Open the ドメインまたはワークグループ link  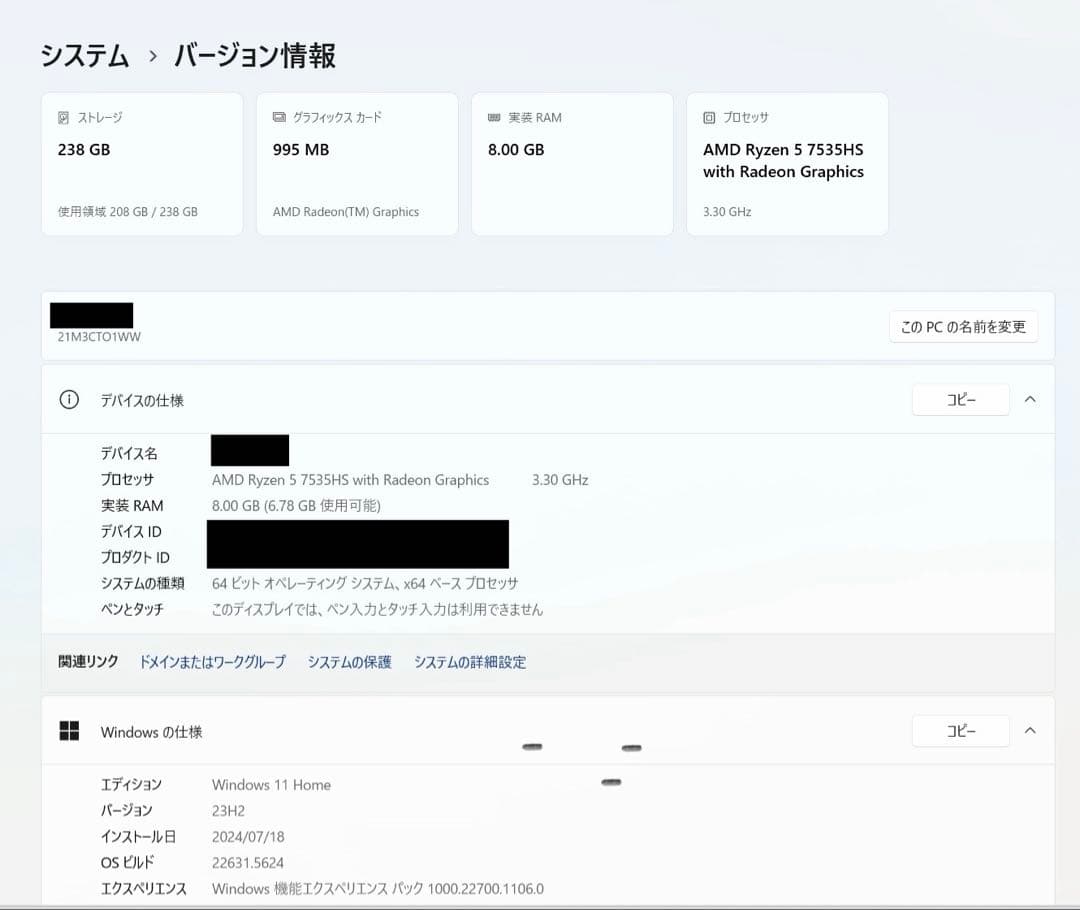(212, 661)
